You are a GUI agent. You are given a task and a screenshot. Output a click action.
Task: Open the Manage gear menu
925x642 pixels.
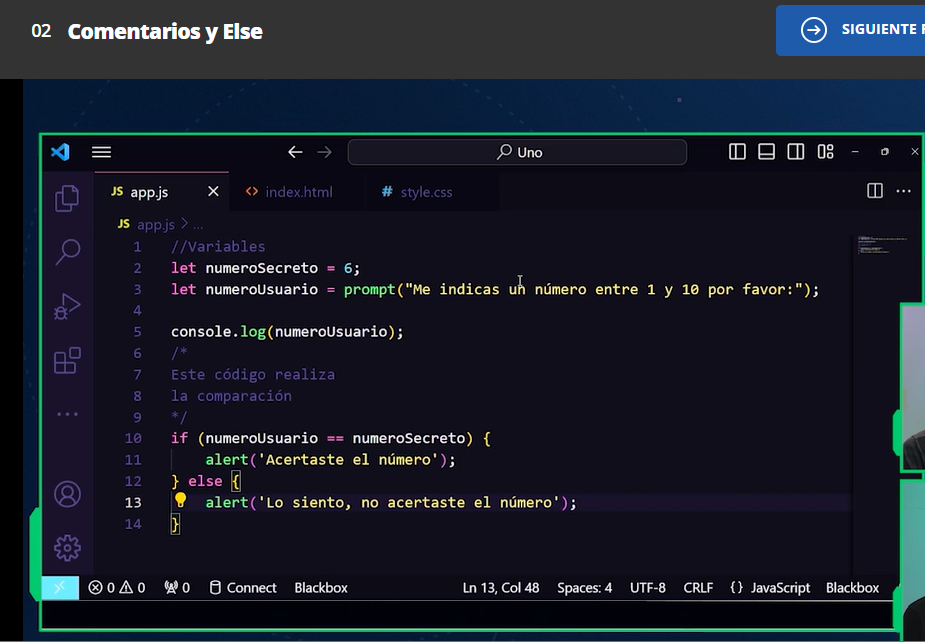pos(67,548)
